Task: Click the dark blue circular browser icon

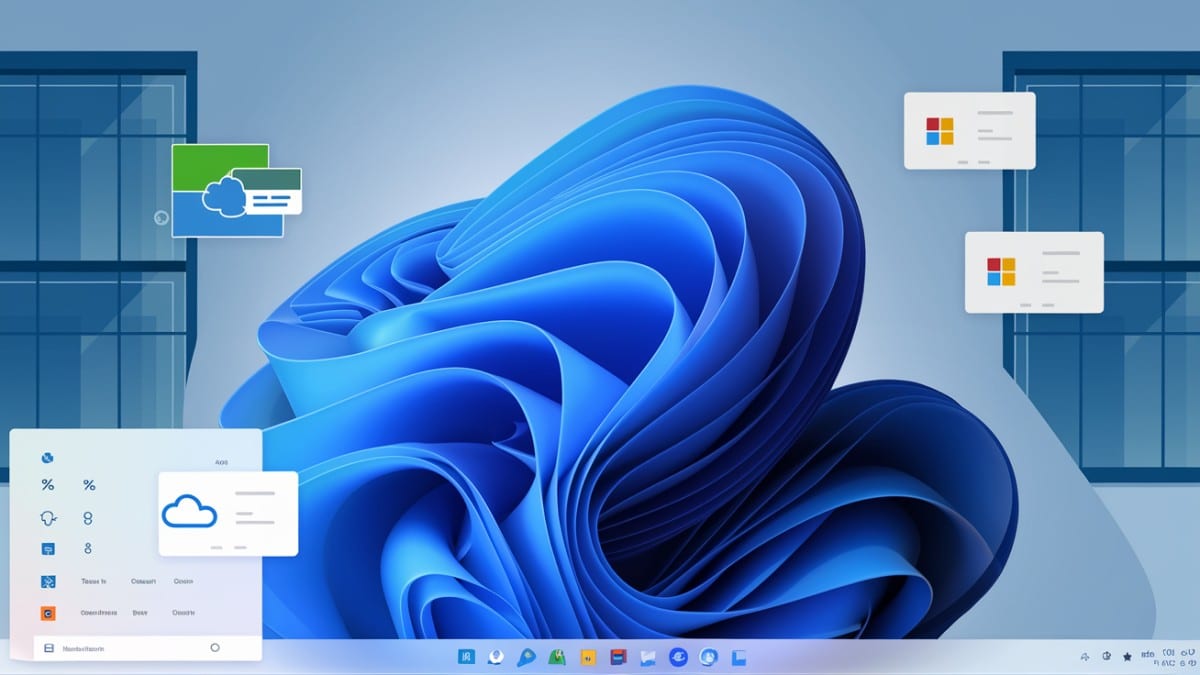Action: 679,657
